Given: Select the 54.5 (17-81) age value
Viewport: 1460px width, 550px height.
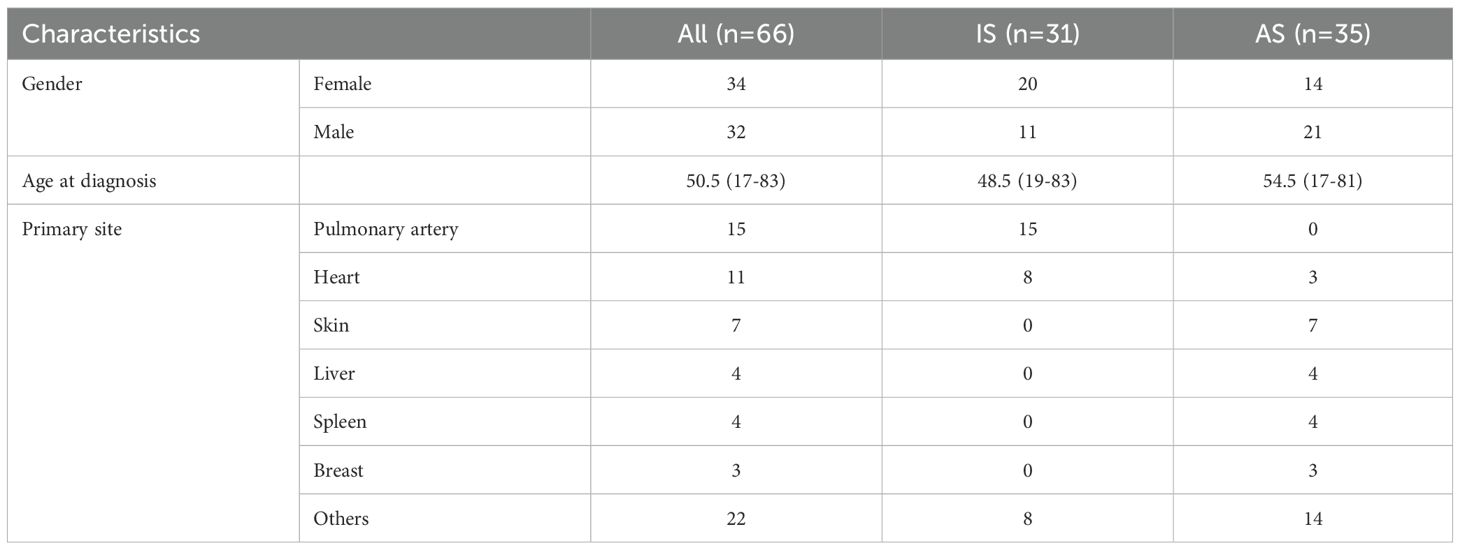Looking at the screenshot, I should click(x=1312, y=181).
